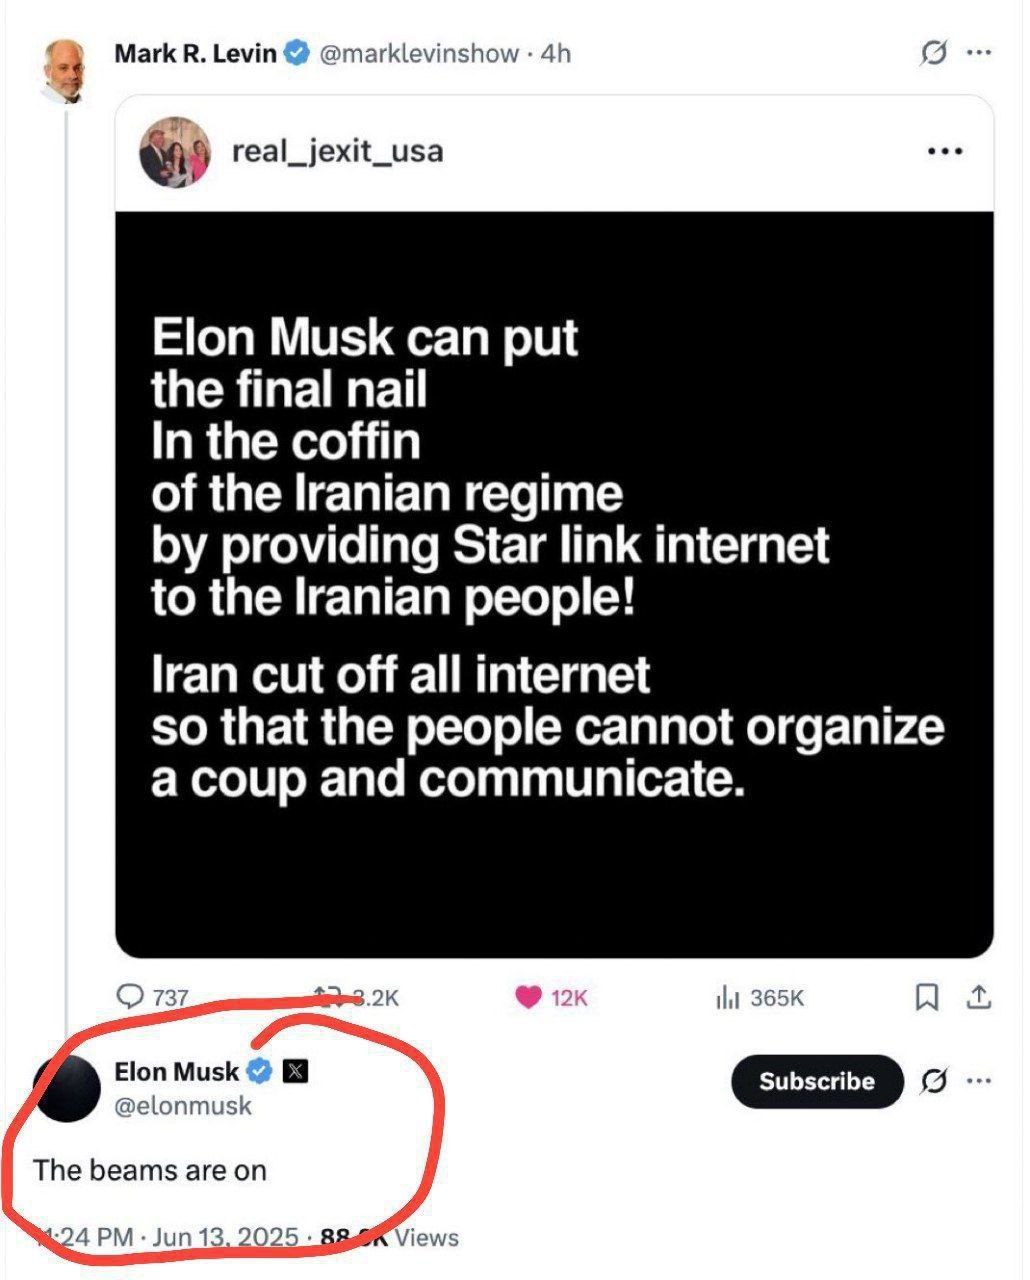
Task: Click Elon Musk's blue verified checkmark
Action: click(x=260, y=1072)
